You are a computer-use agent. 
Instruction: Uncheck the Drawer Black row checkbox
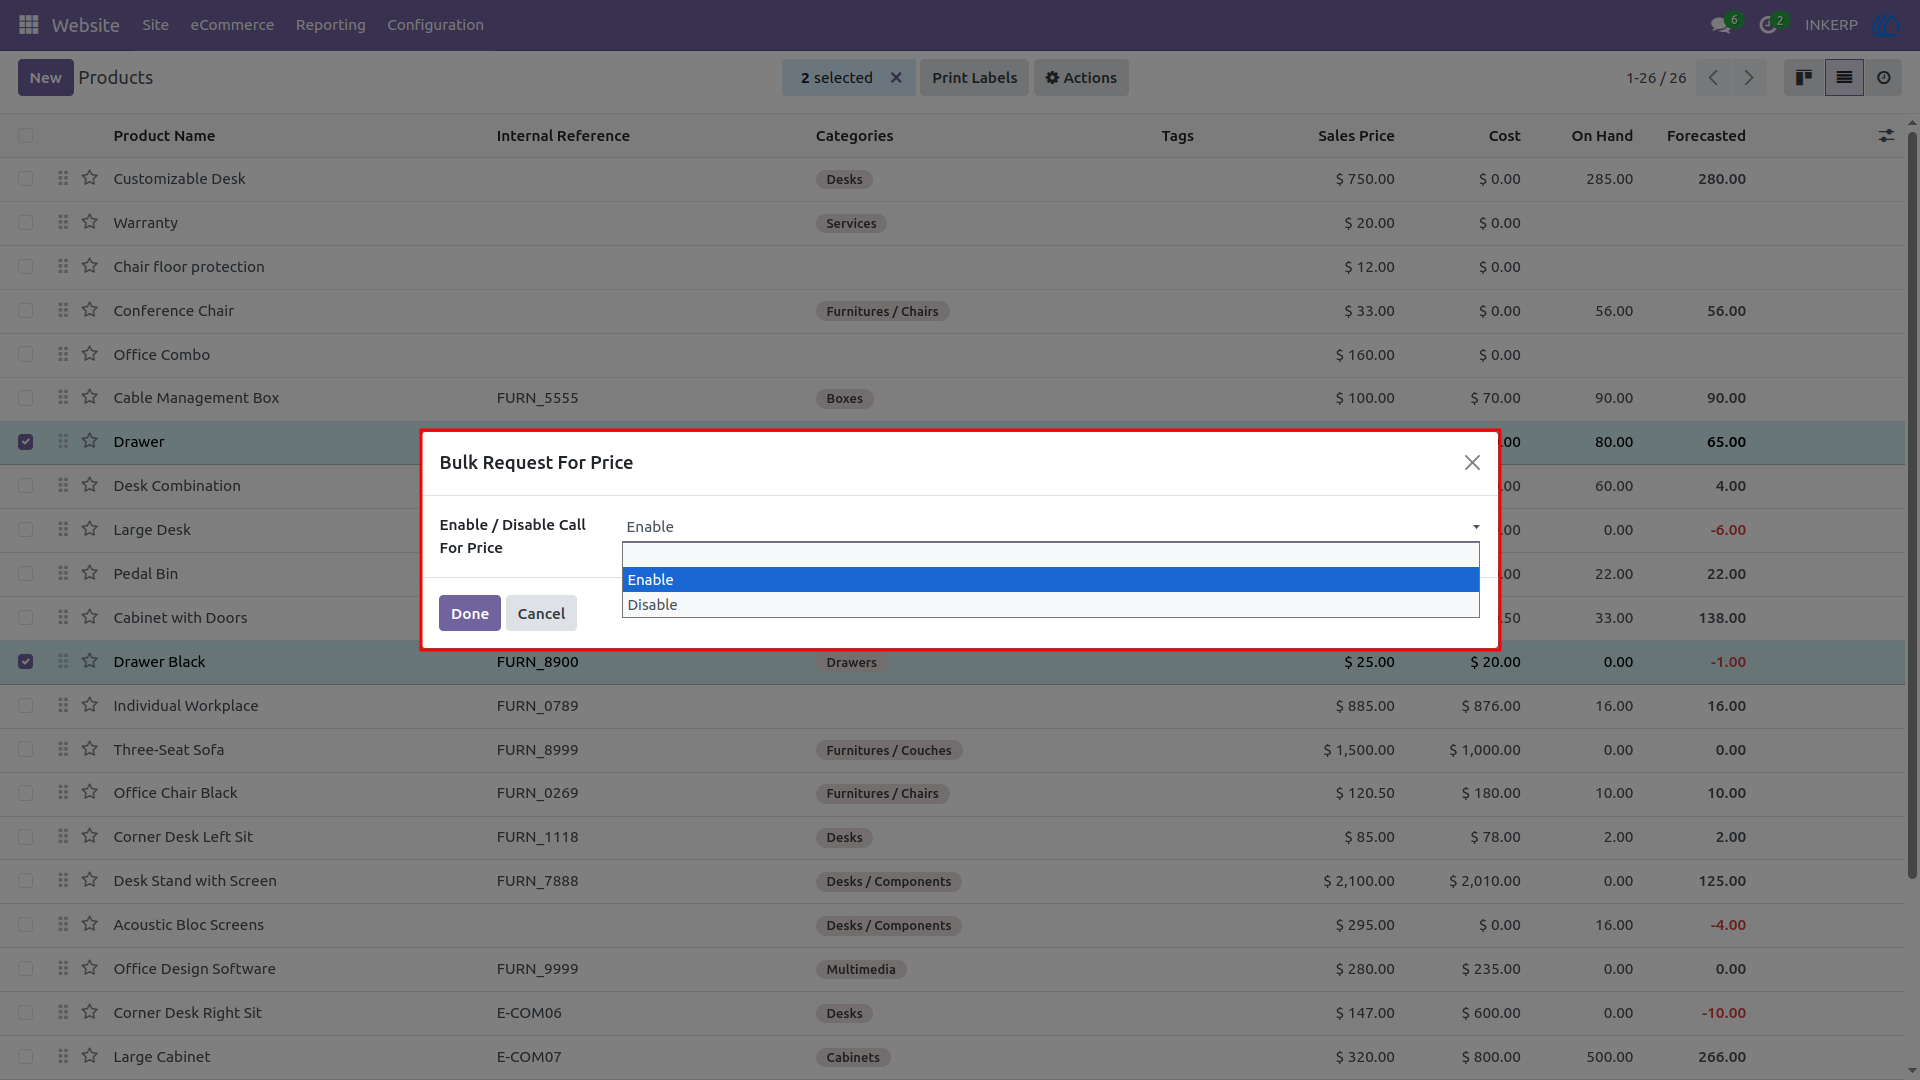[x=26, y=662]
